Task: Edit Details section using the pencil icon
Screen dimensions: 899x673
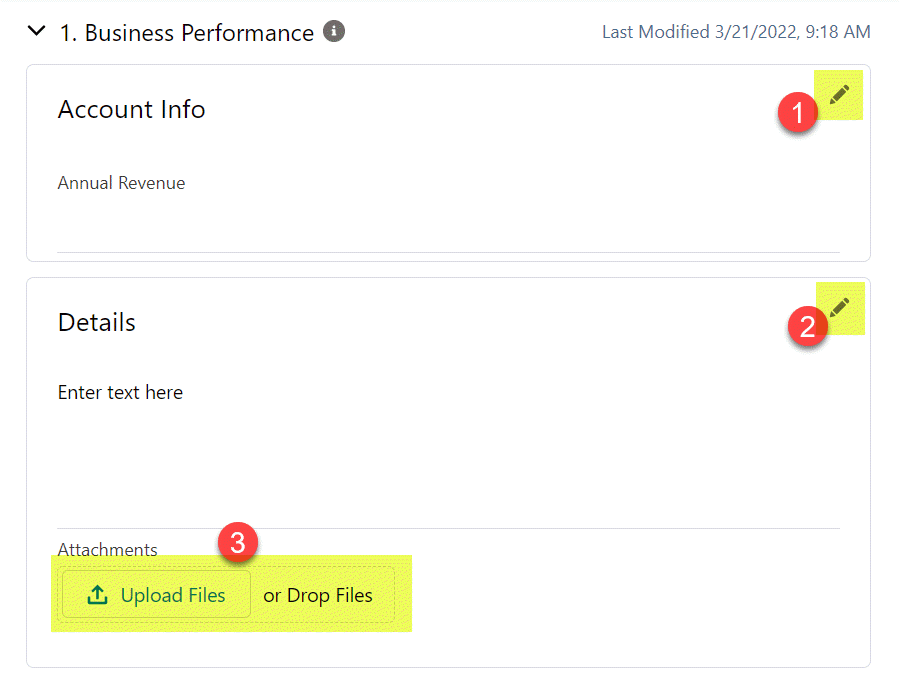Action: coord(839,307)
